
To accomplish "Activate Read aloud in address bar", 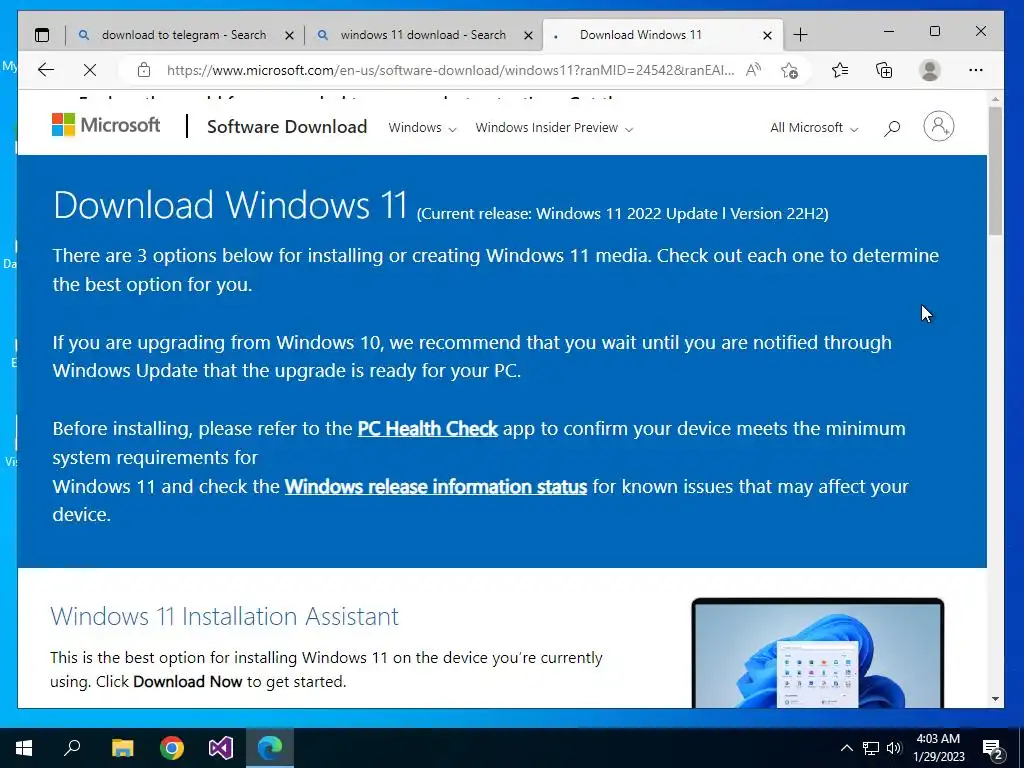I will 753,70.
